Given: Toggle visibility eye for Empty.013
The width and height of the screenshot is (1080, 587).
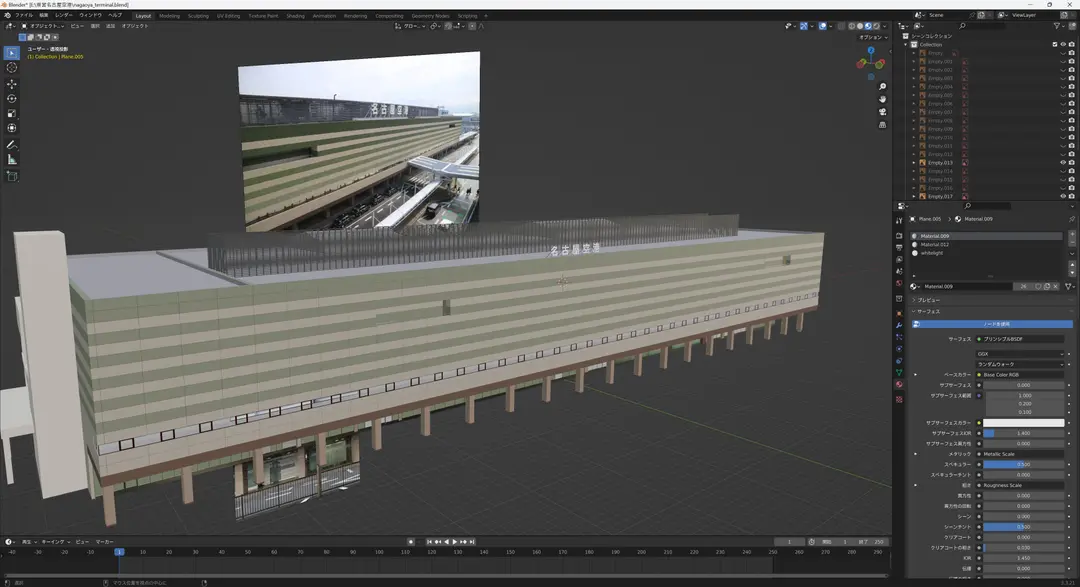Looking at the screenshot, I should (1063, 163).
